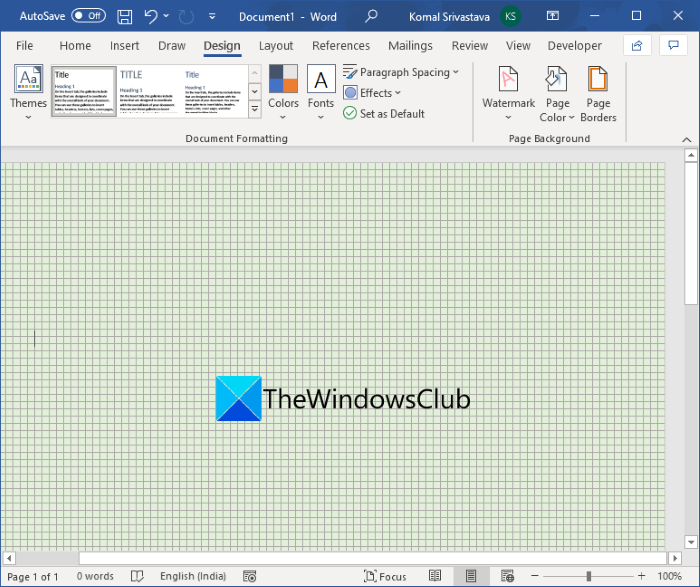Click the Redo icon in title bar
The width and height of the screenshot is (700, 587).
(x=186, y=17)
